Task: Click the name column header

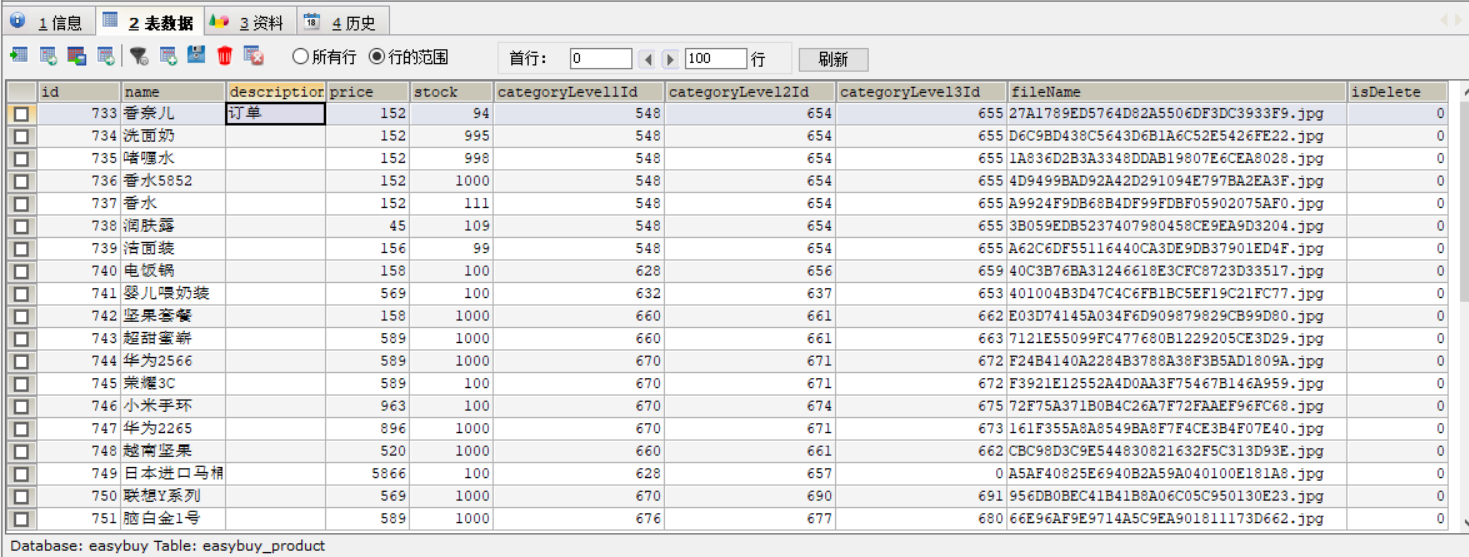Action: [173, 92]
